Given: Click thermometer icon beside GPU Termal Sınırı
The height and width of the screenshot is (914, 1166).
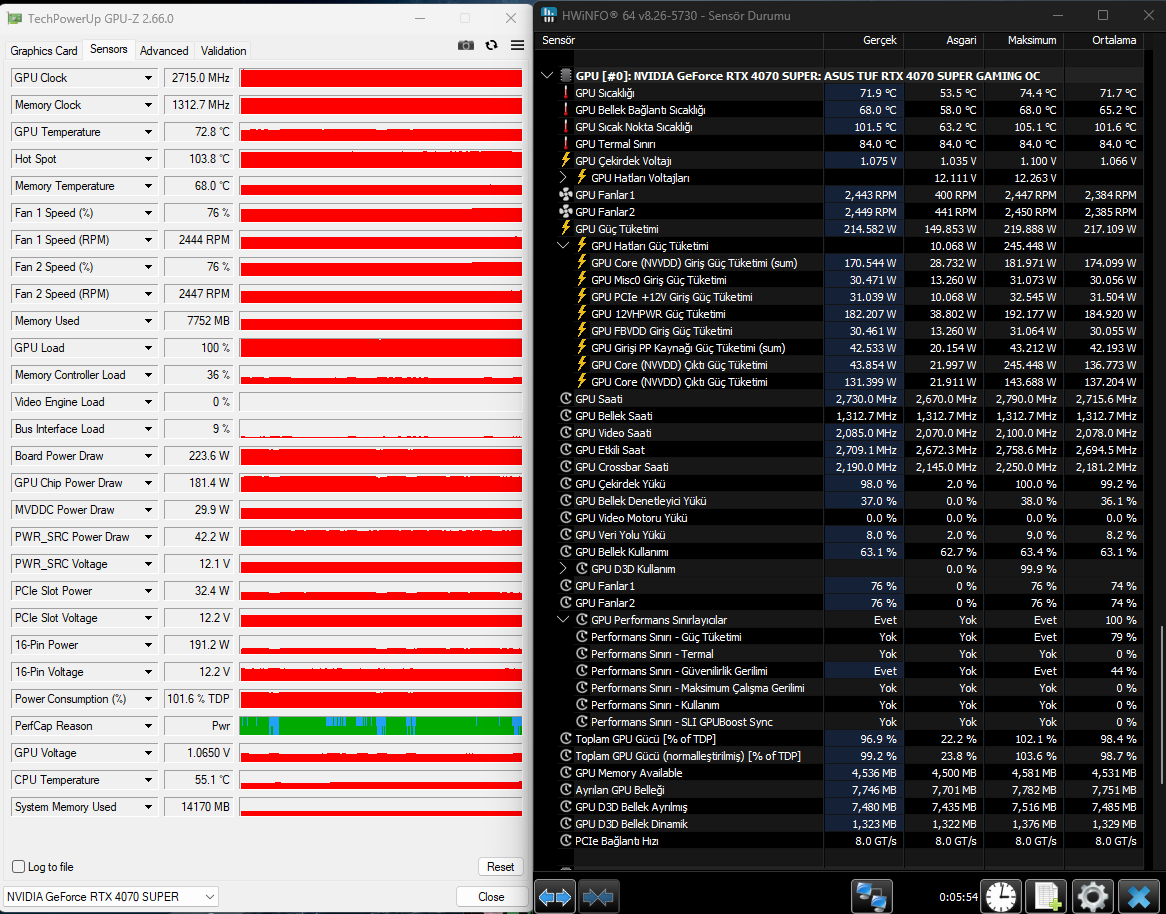Looking at the screenshot, I should pos(566,144).
